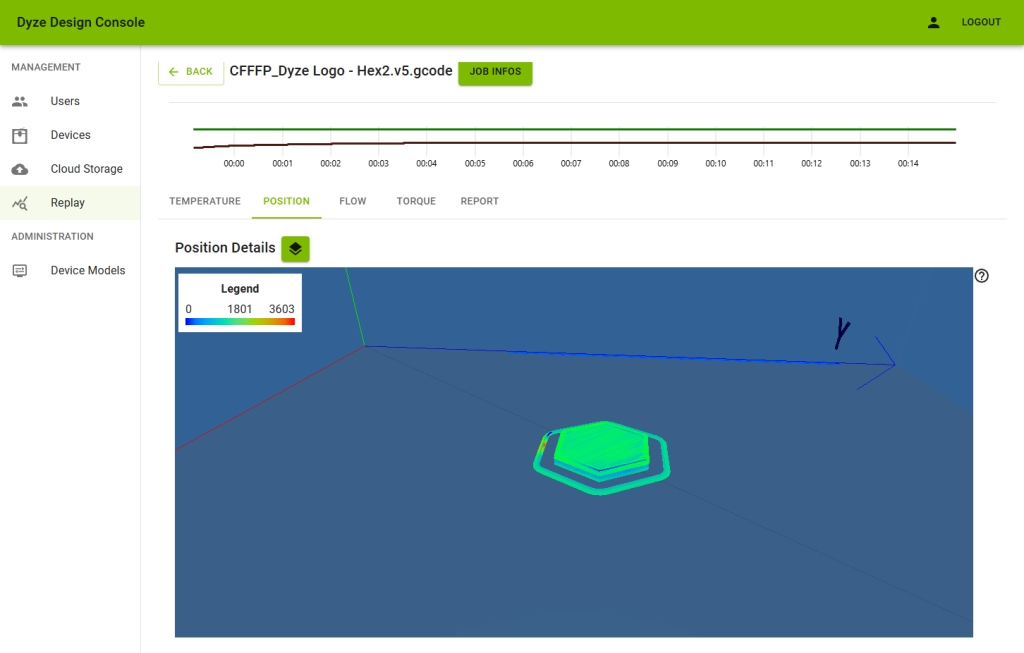Image resolution: width=1024 pixels, height=653 pixels.
Task: Select the Position tab
Action: 286,201
